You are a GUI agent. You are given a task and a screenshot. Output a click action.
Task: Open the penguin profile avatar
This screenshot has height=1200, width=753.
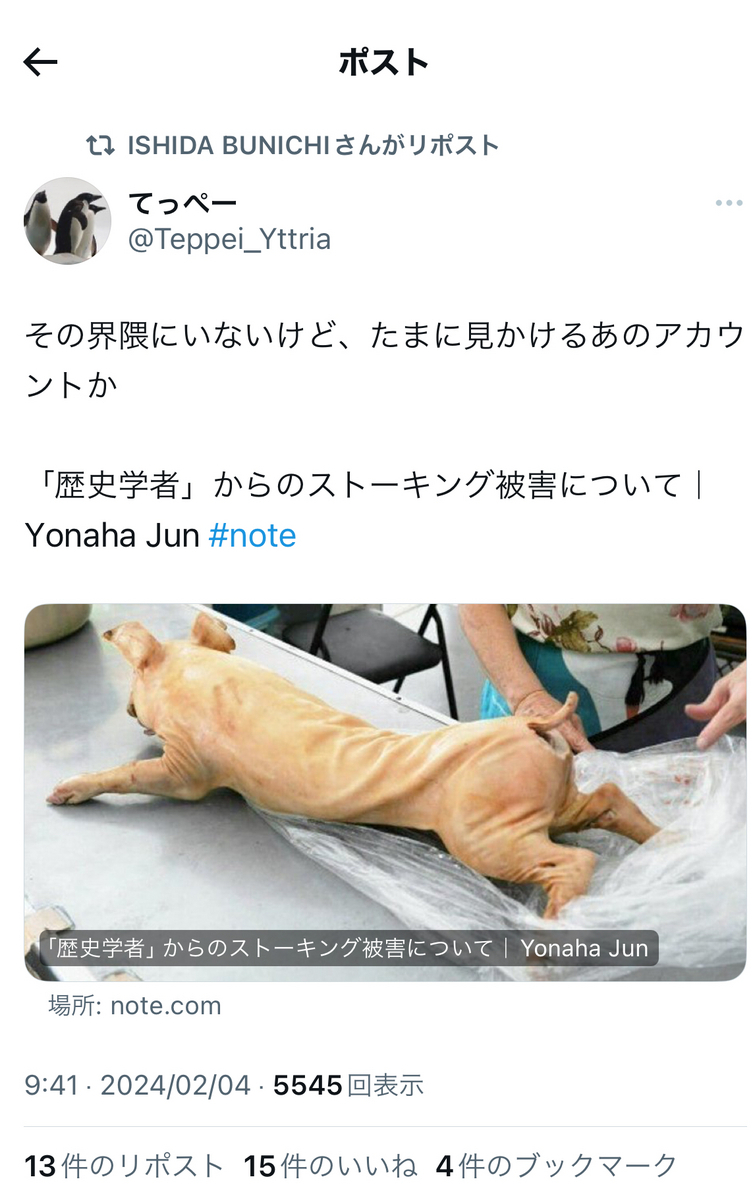pyautogui.click(x=68, y=221)
